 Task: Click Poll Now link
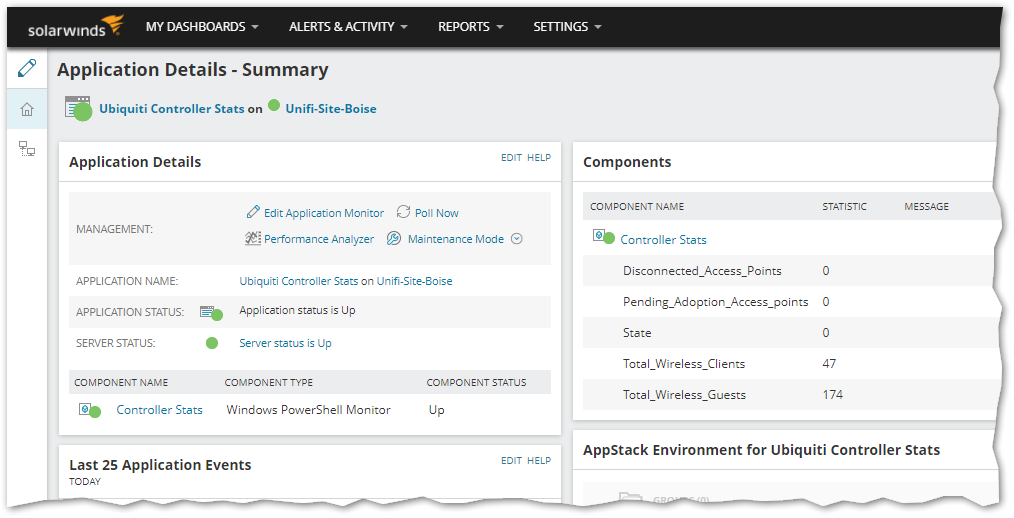tap(437, 213)
